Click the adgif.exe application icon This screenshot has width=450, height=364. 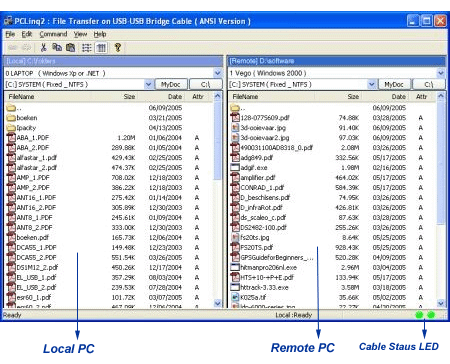235,168
